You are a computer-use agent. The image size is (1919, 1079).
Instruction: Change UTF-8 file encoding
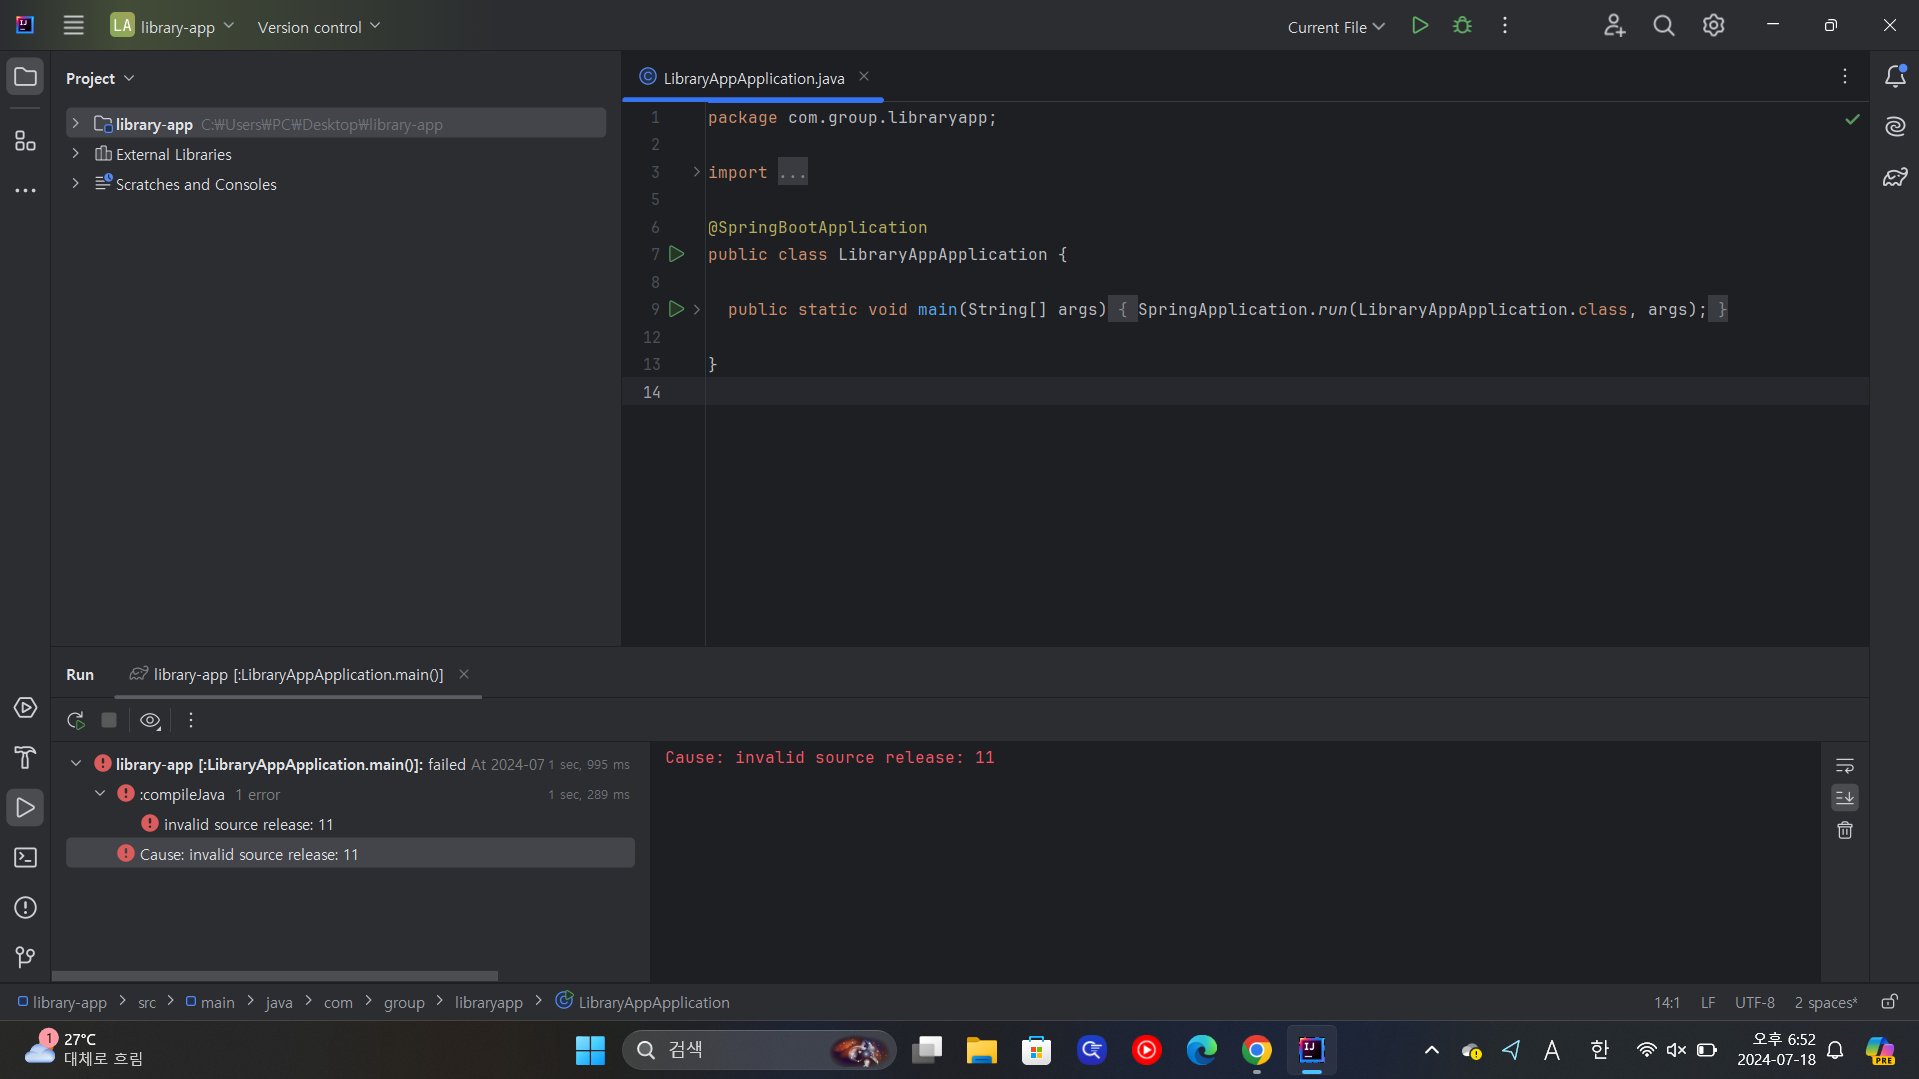tap(1755, 1003)
